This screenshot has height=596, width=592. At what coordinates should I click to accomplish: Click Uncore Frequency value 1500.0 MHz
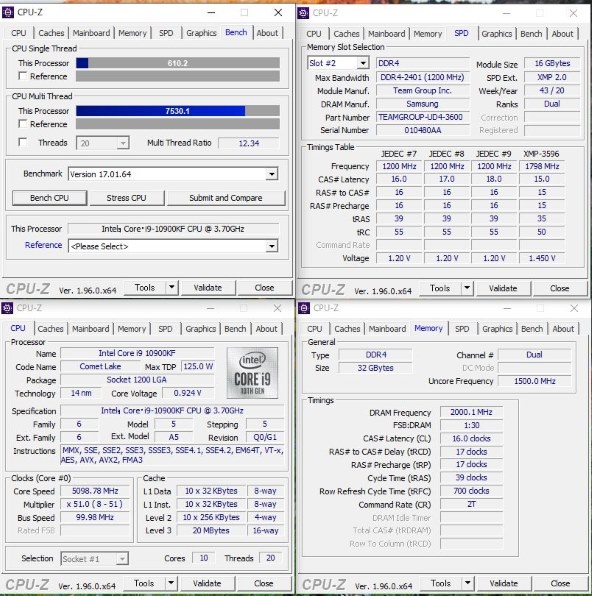tap(535, 381)
